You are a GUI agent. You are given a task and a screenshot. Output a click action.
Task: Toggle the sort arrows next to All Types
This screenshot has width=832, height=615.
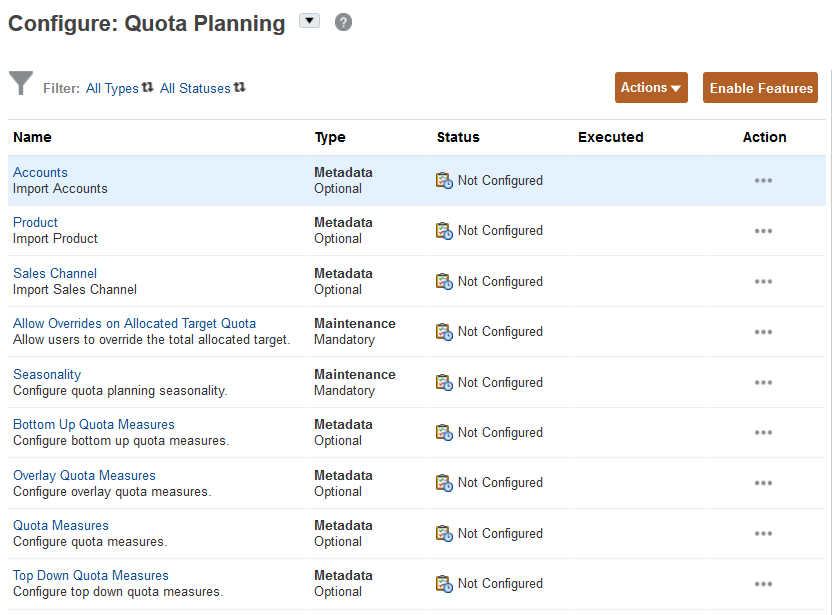[x=147, y=88]
